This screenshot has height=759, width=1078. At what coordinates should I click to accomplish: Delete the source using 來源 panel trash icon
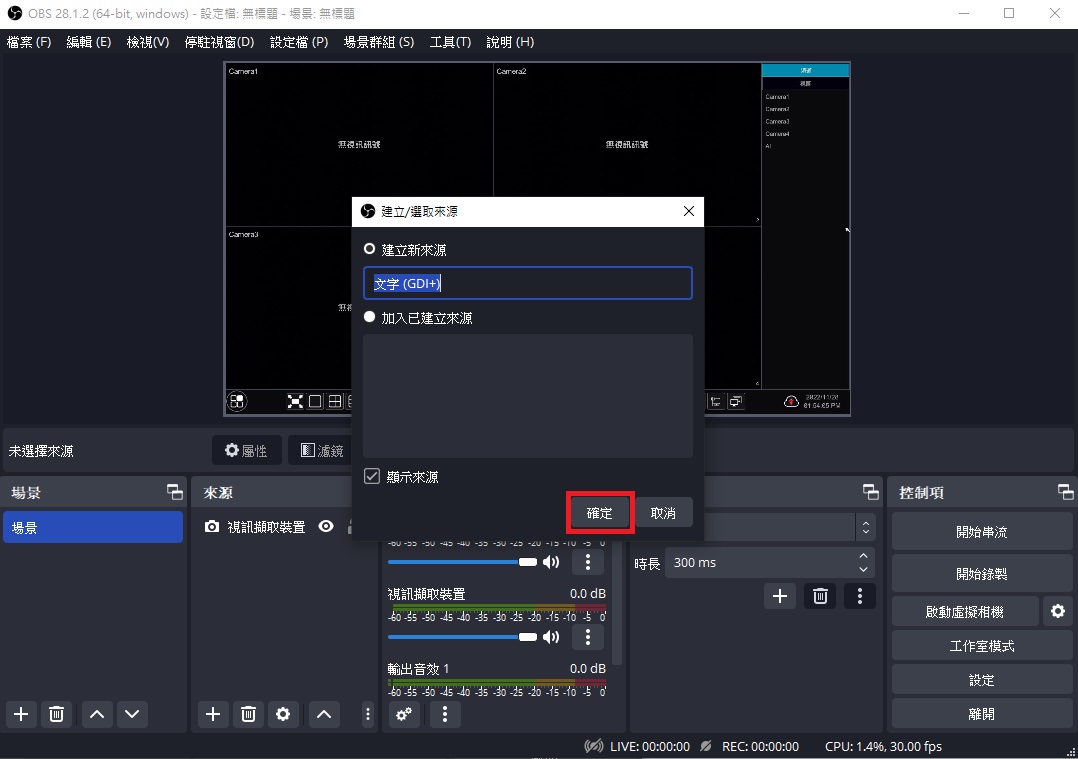[248, 714]
